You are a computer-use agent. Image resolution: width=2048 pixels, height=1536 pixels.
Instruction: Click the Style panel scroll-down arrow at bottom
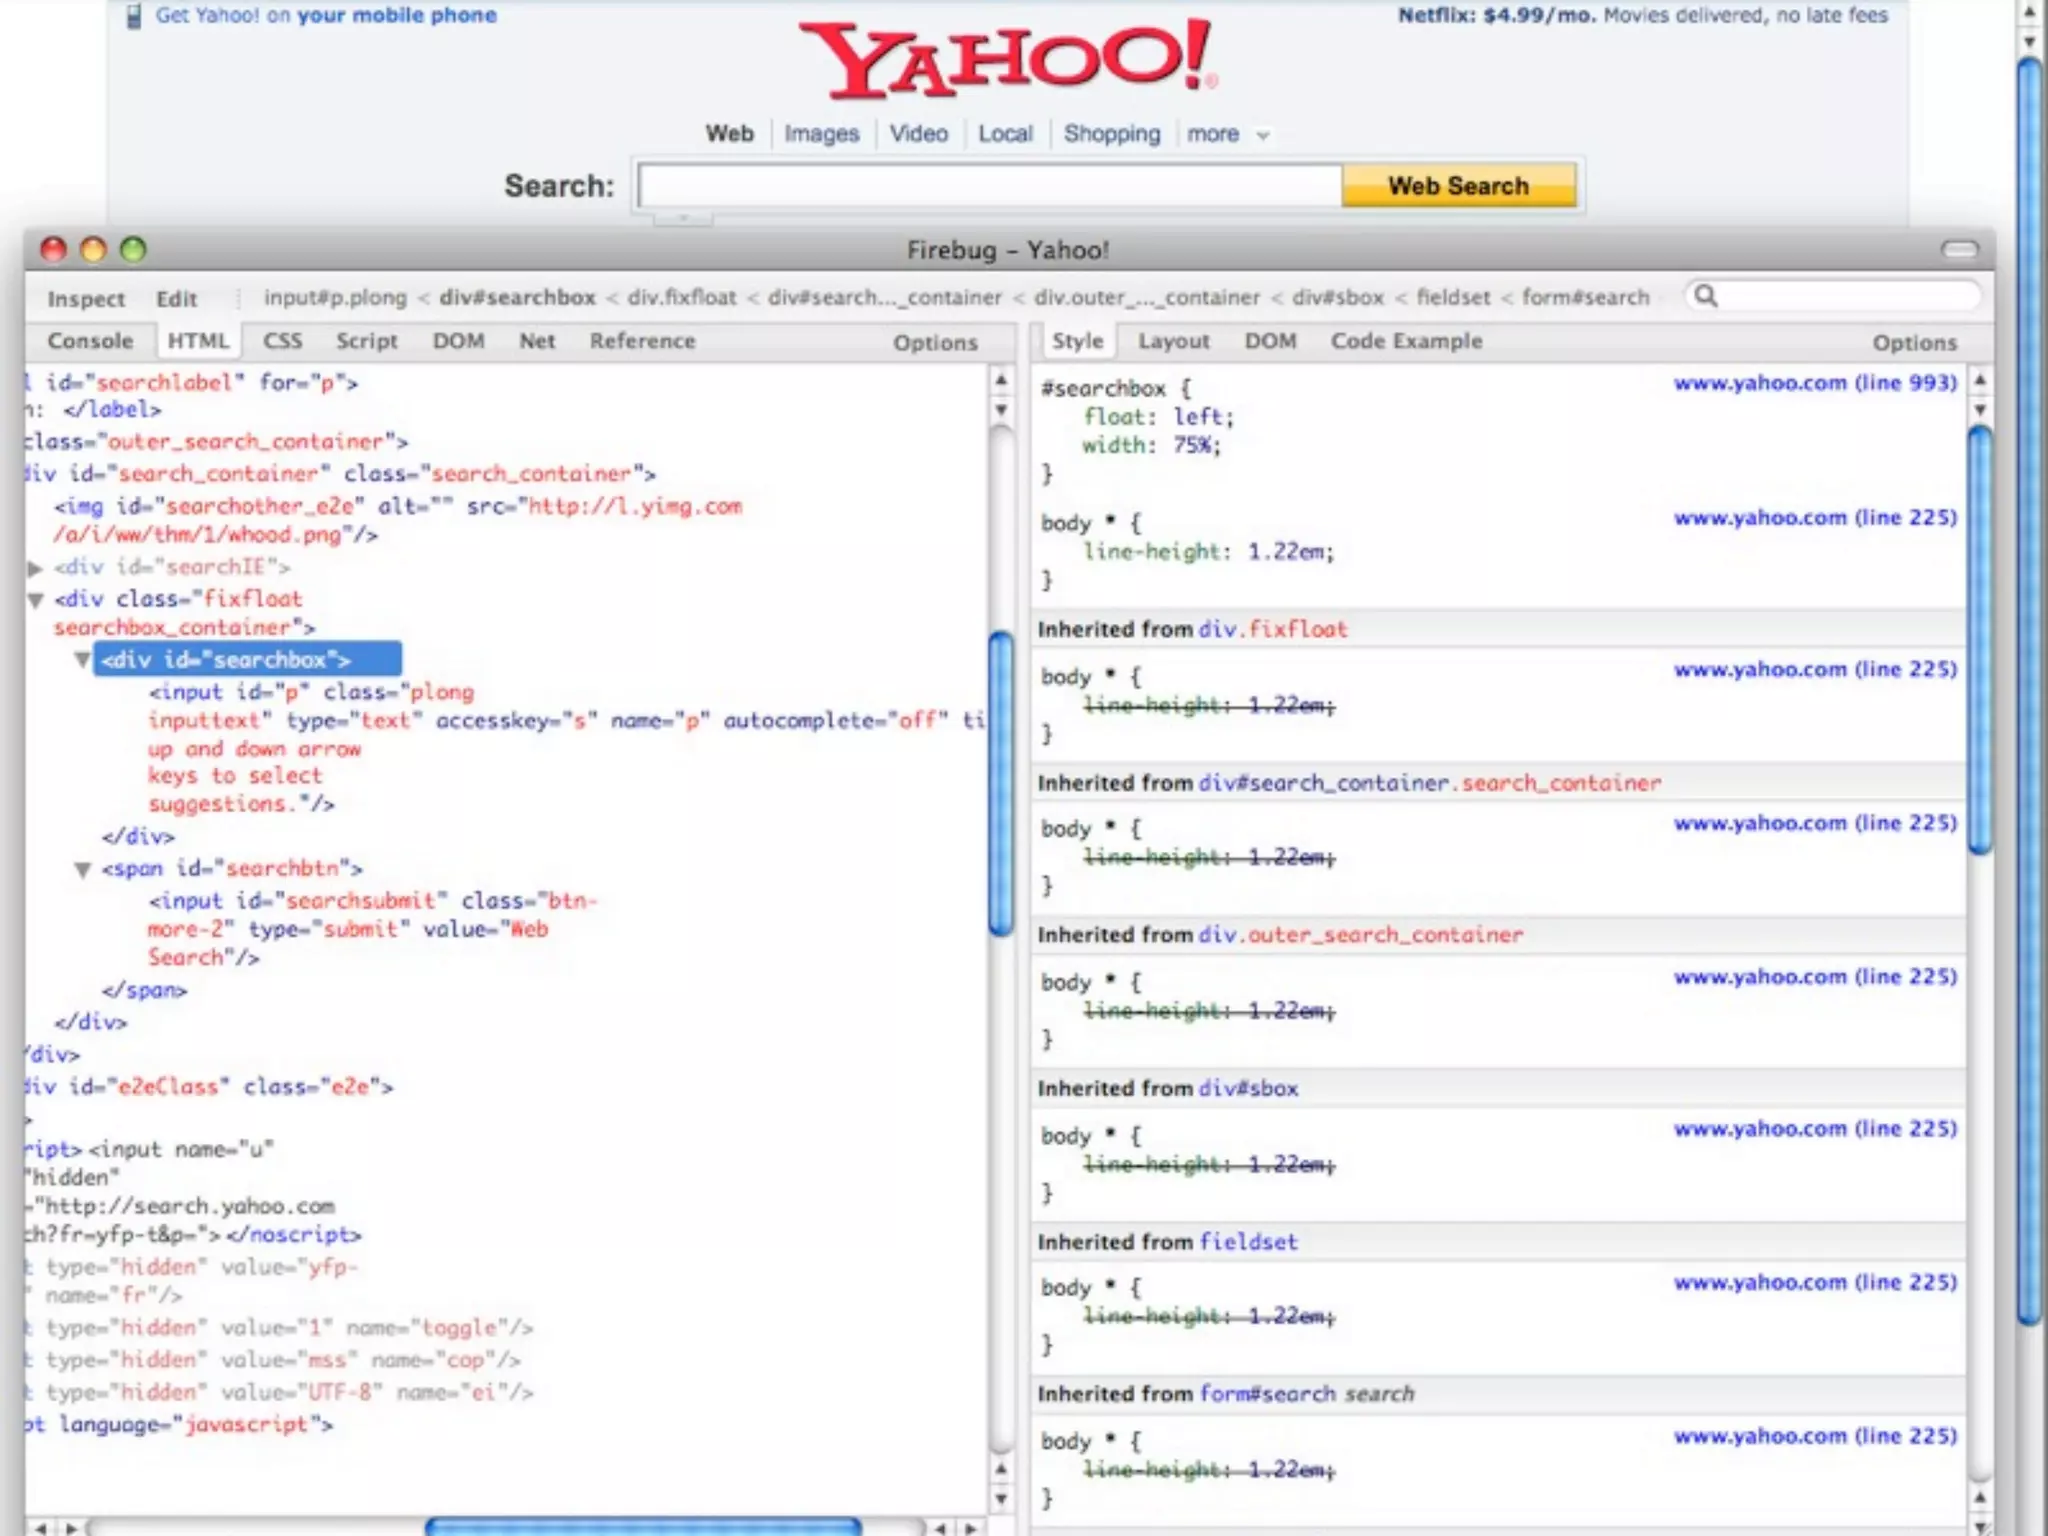coord(1979,1526)
